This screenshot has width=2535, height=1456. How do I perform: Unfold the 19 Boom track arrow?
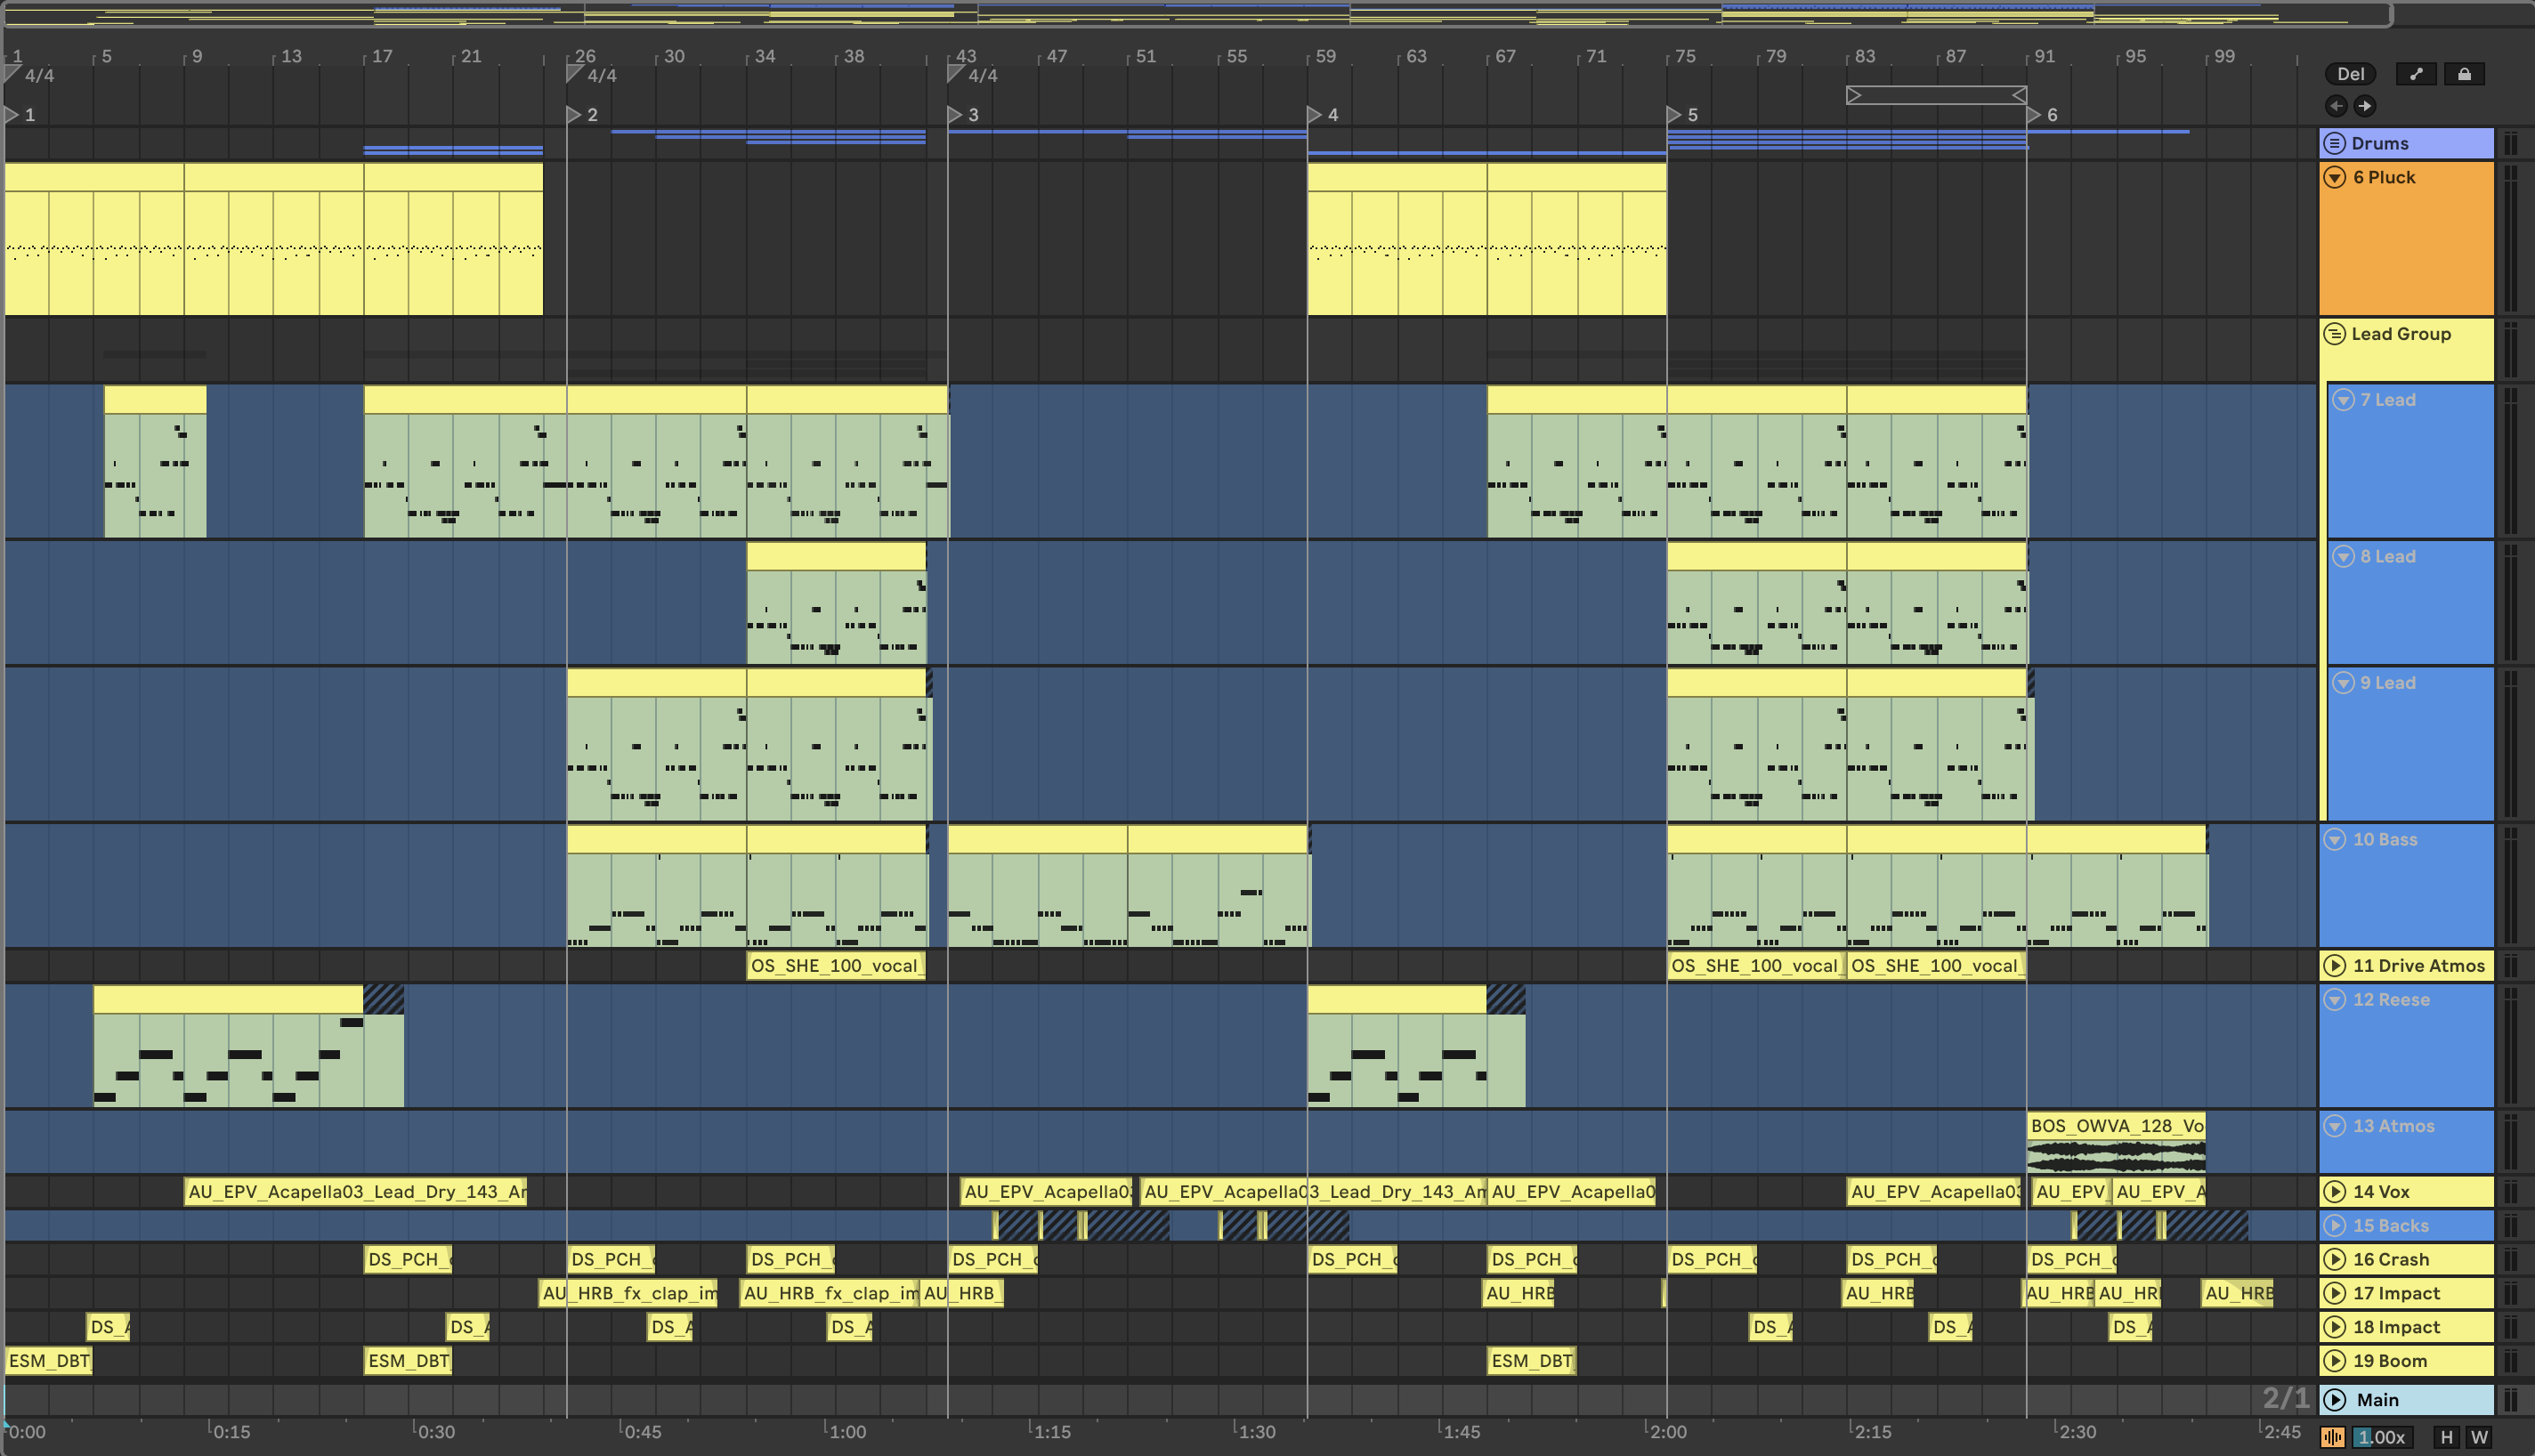[x=2335, y=1361]
